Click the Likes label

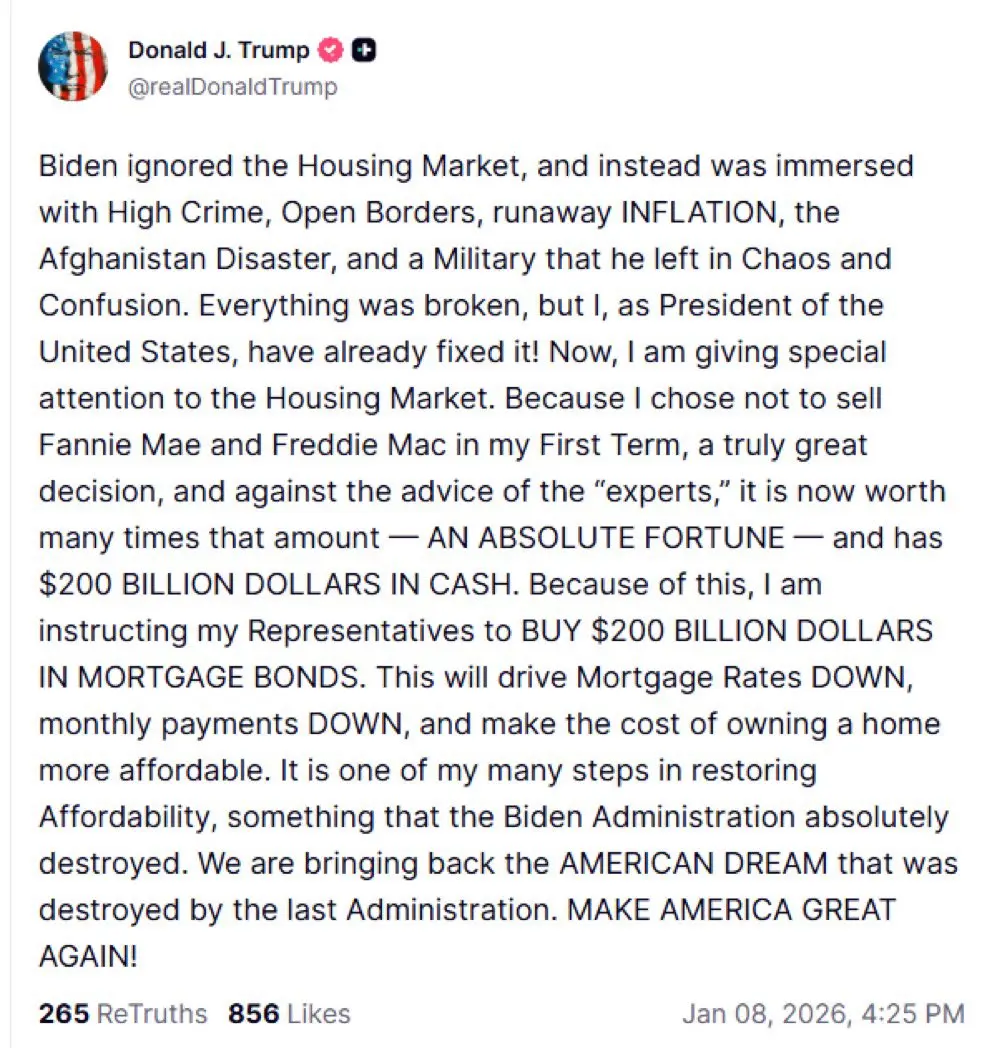coord(317,1013)
